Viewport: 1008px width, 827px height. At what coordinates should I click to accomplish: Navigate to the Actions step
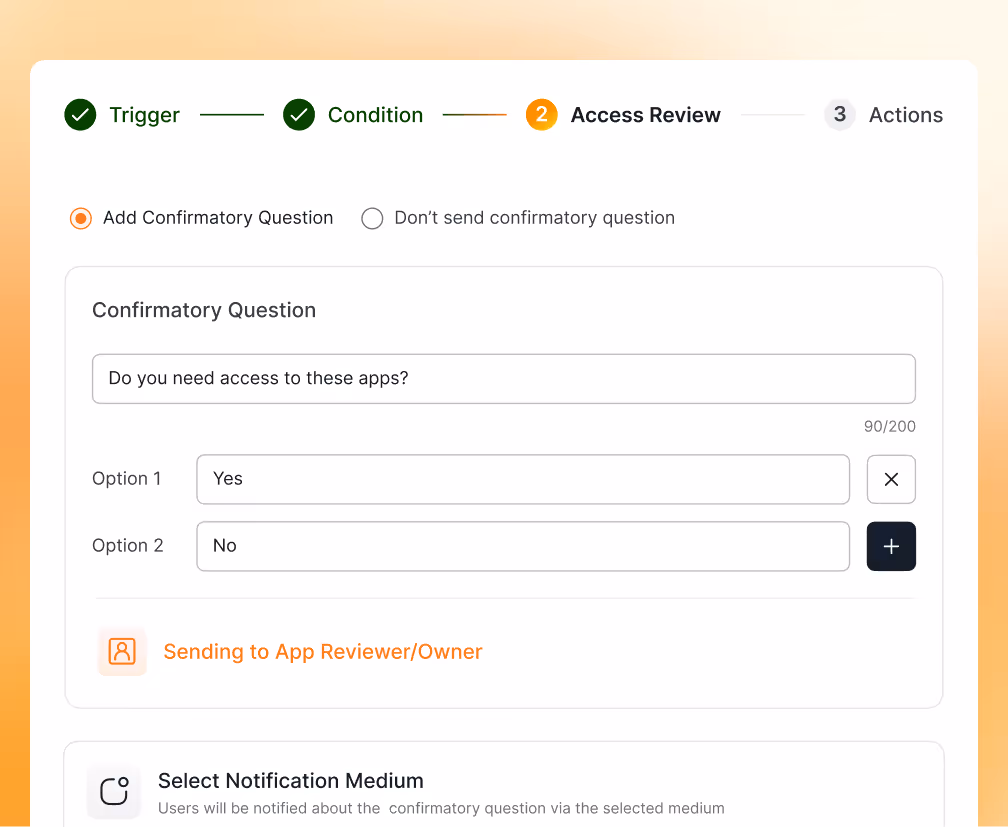tap(906, 114)
